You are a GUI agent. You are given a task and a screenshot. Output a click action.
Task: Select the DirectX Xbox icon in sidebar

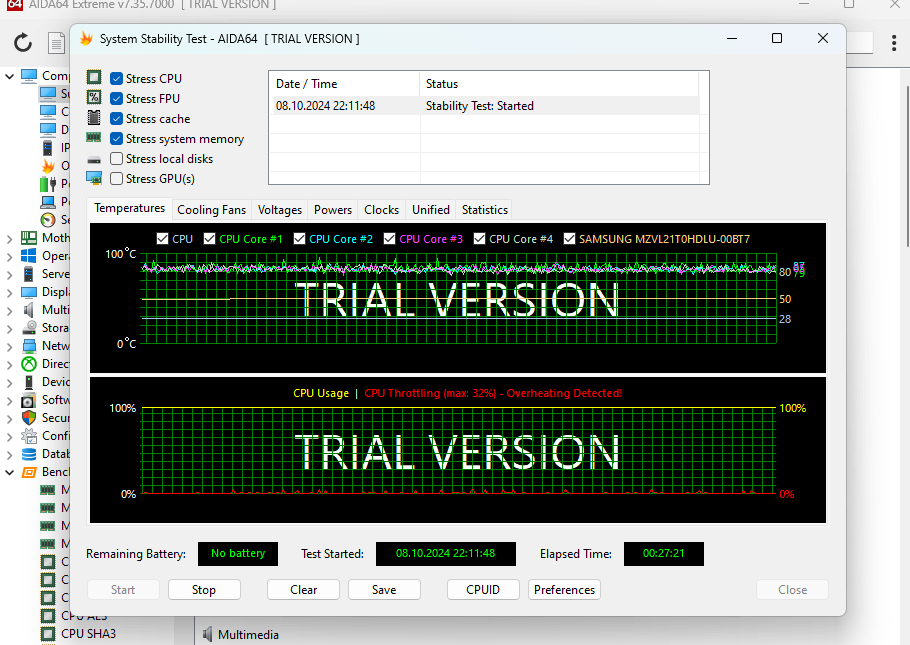click(x=29, y=364)
